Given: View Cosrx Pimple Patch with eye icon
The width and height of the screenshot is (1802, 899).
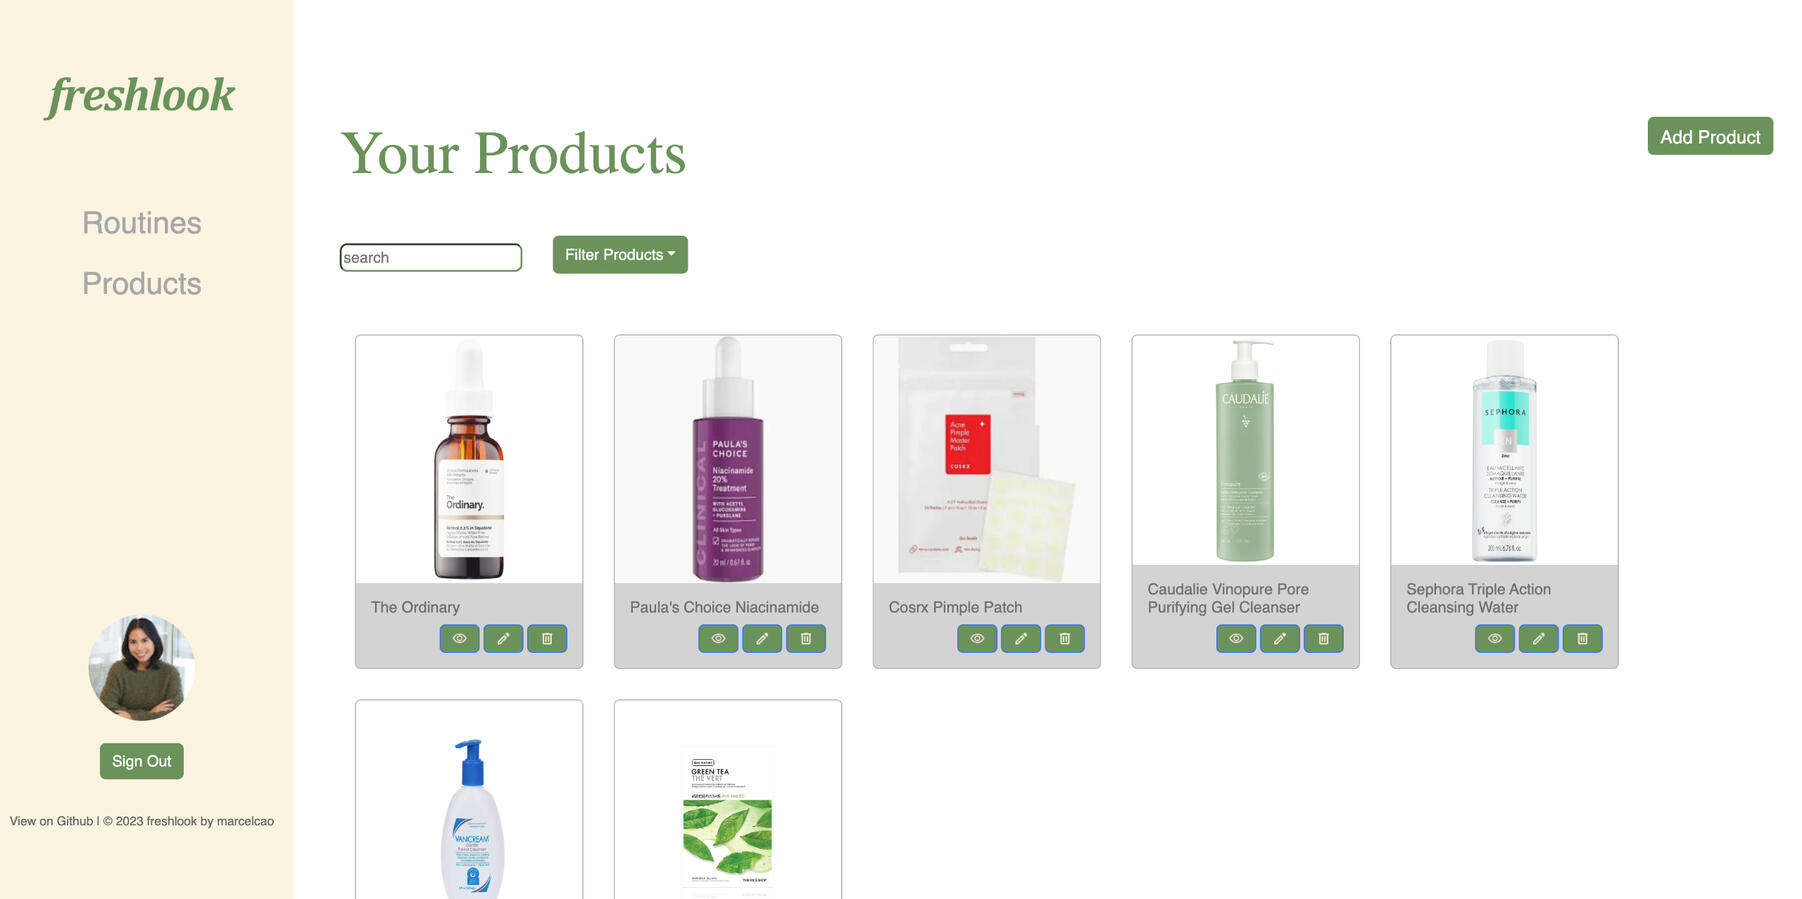Looking at the screenshot, I should pyautogui.click(x=977, y=639).
